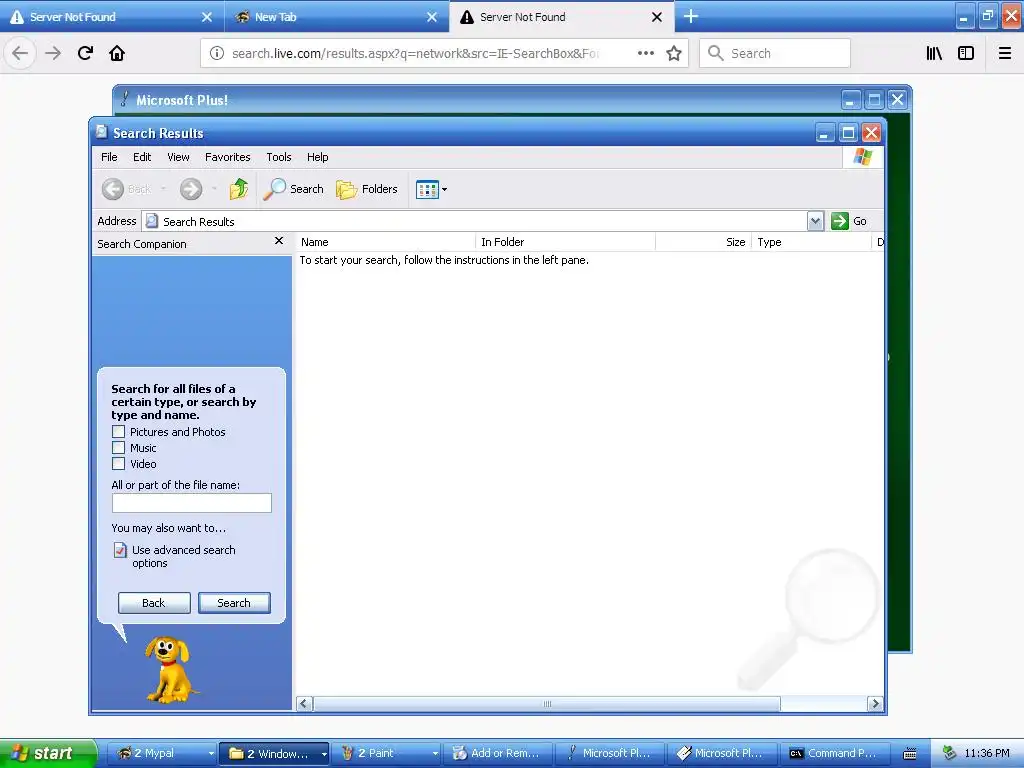Open the Windows Start menu

tap(47, 753)
